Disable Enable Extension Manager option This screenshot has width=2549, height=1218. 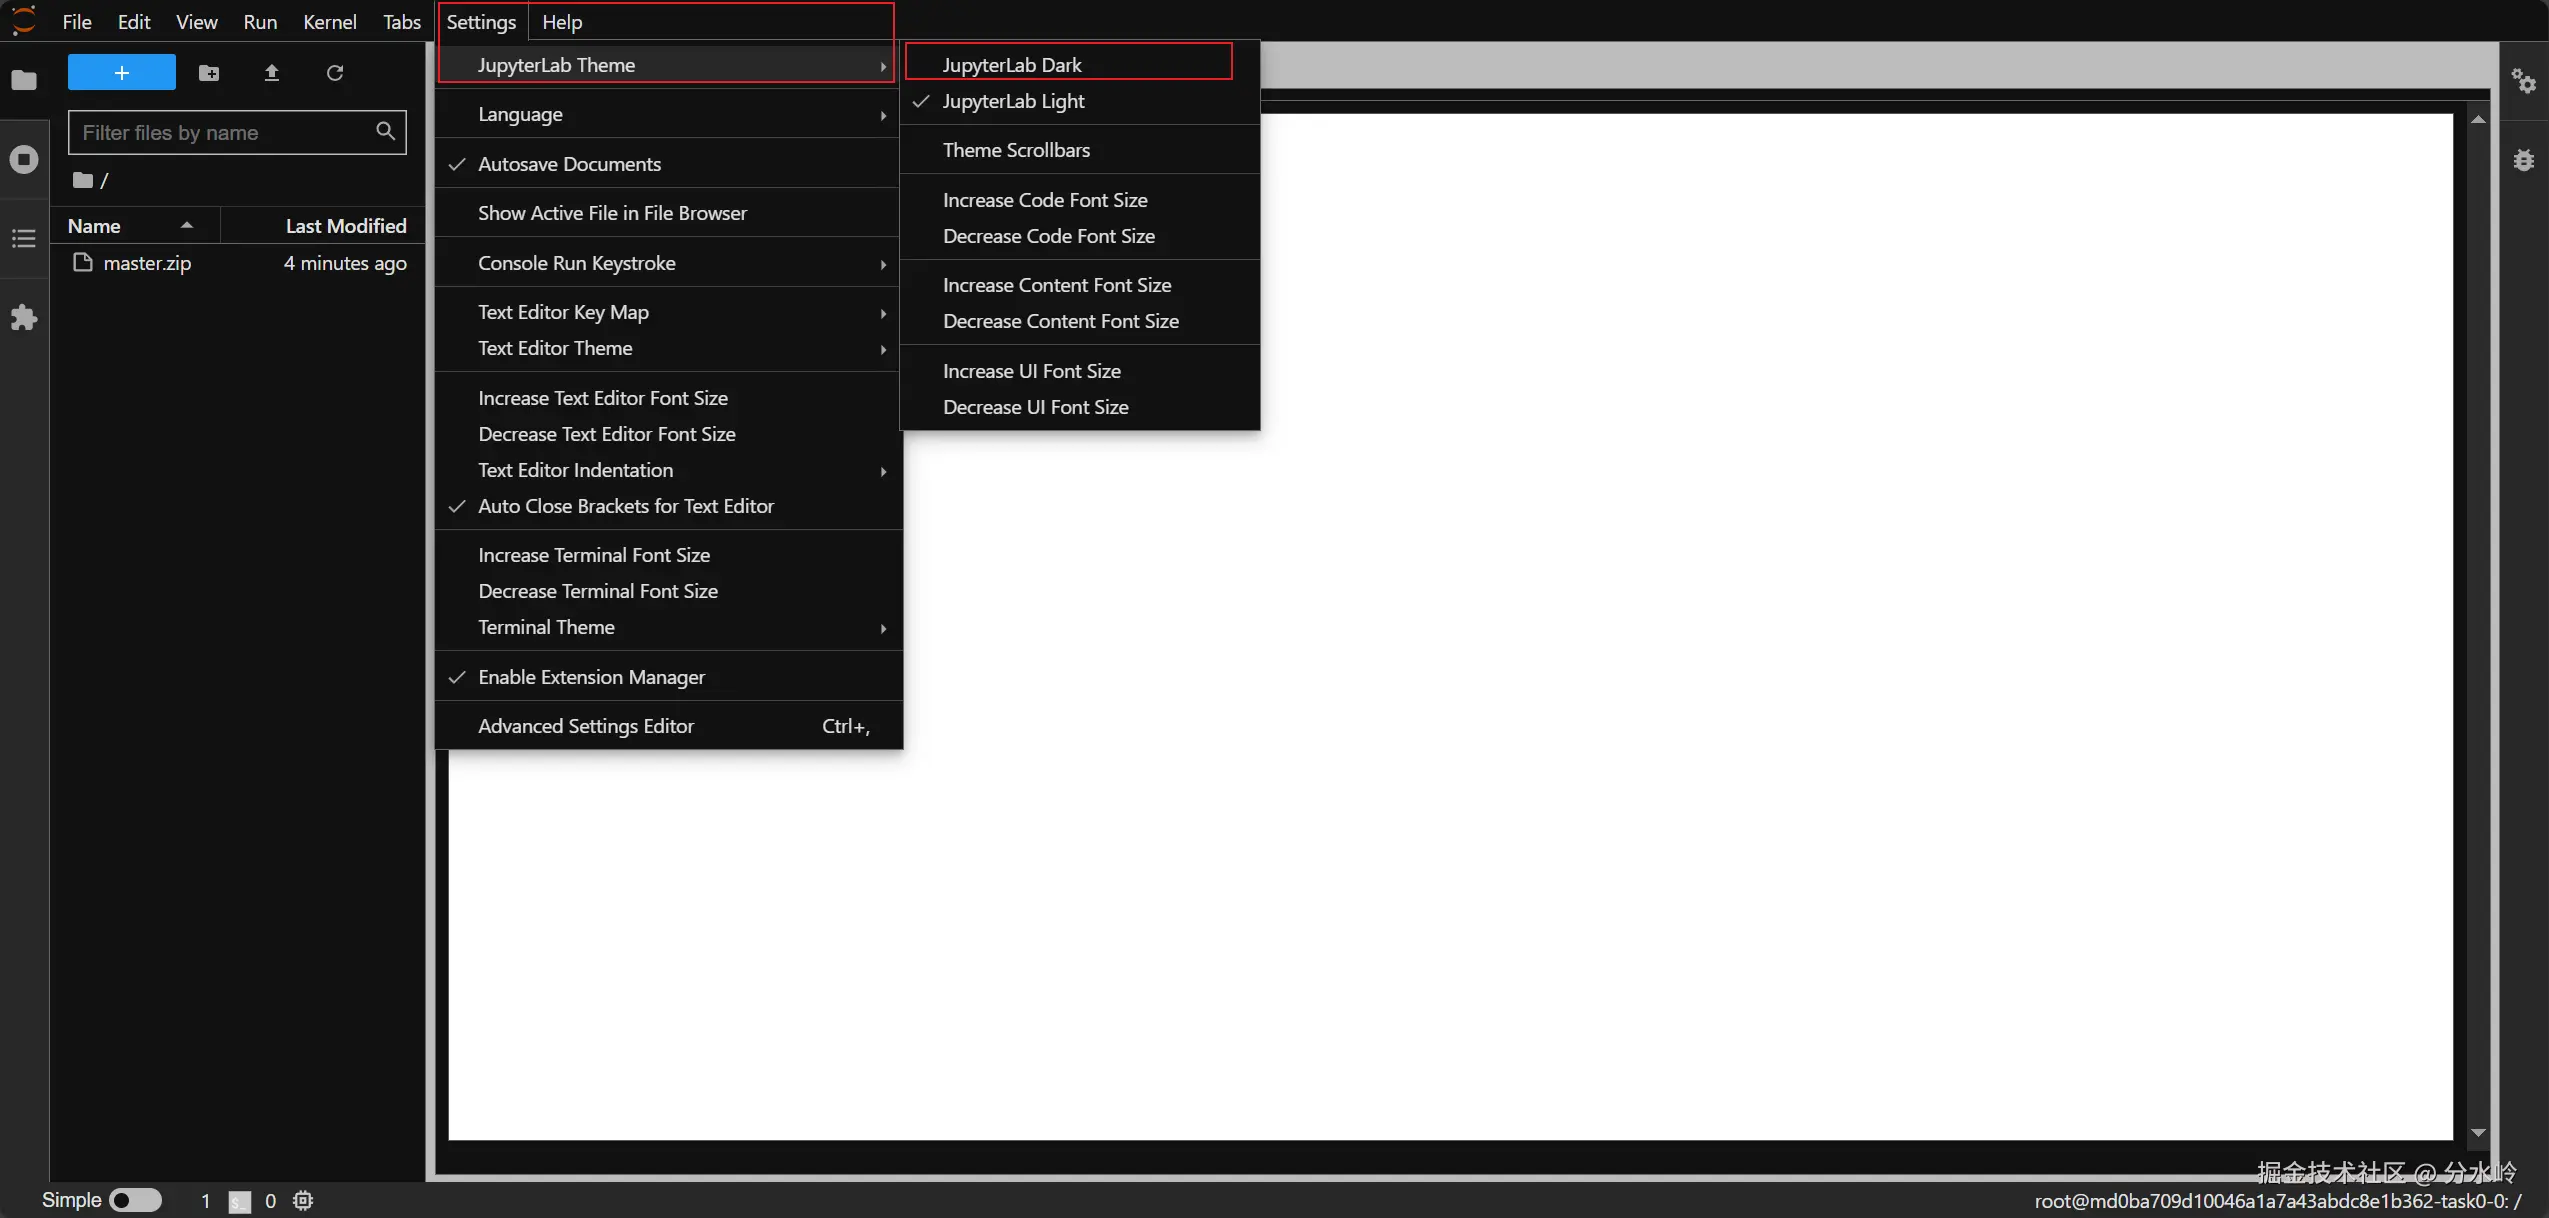590,677
